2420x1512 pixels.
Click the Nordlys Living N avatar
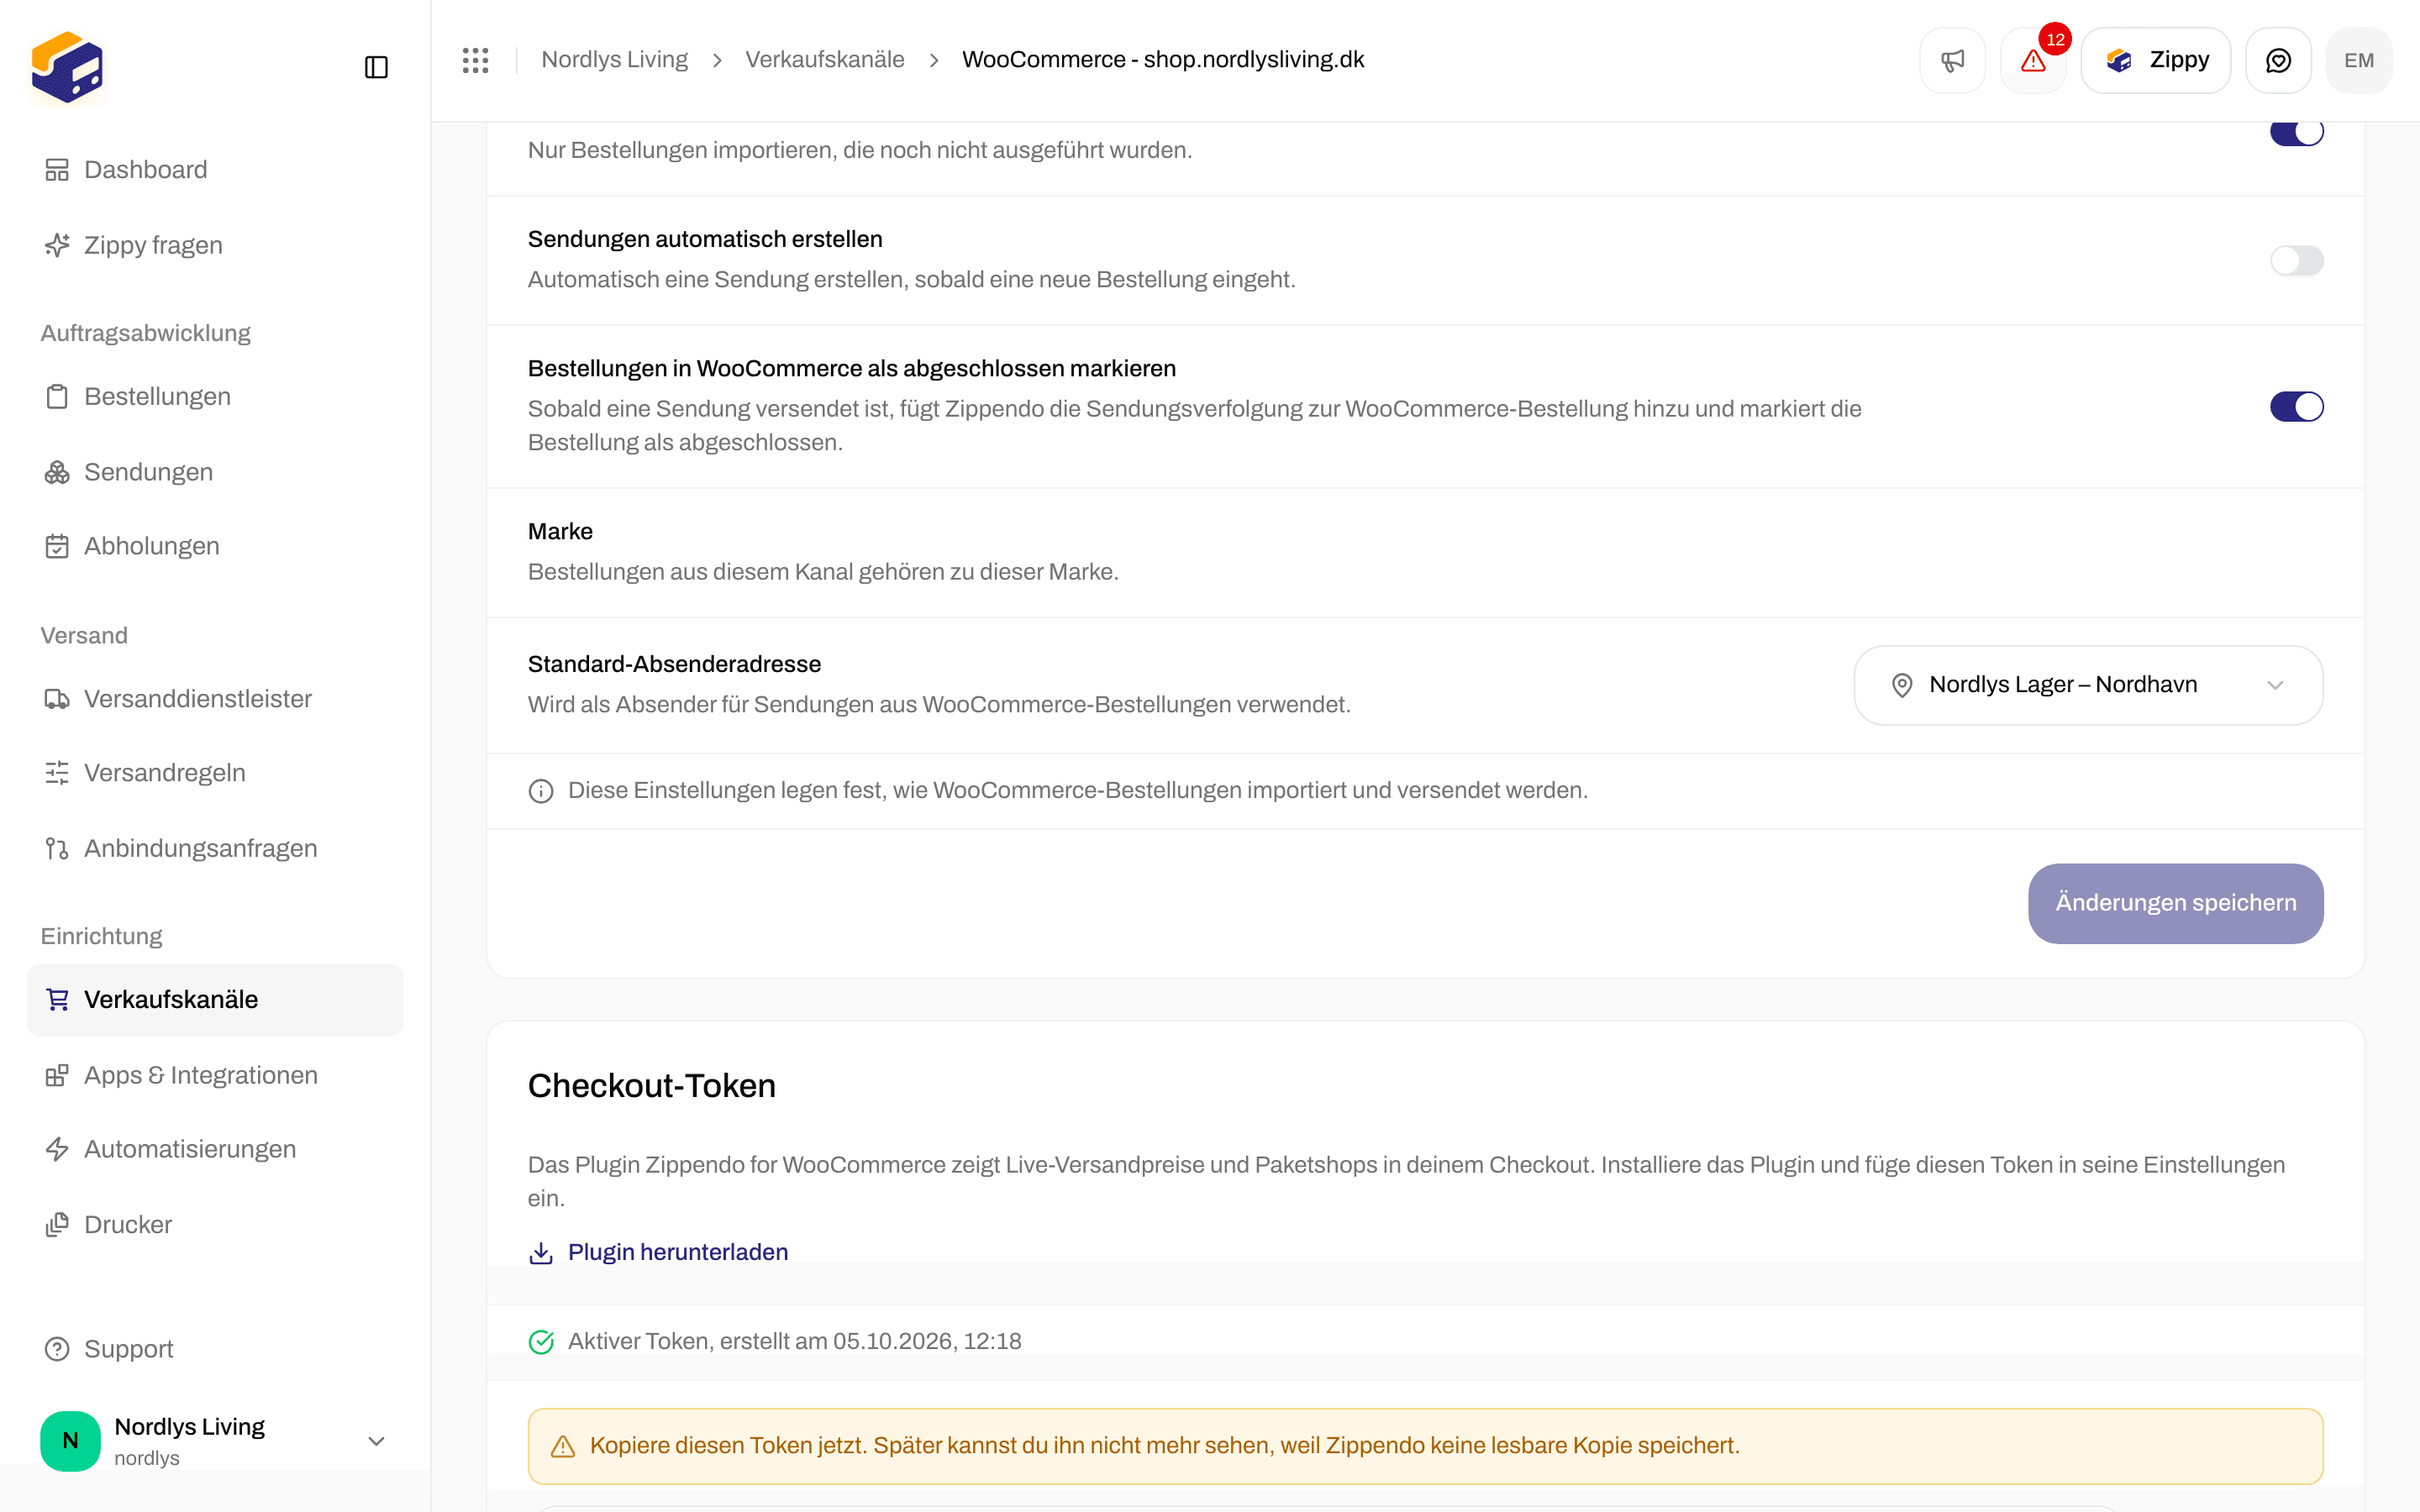(x=70, y=1440)
